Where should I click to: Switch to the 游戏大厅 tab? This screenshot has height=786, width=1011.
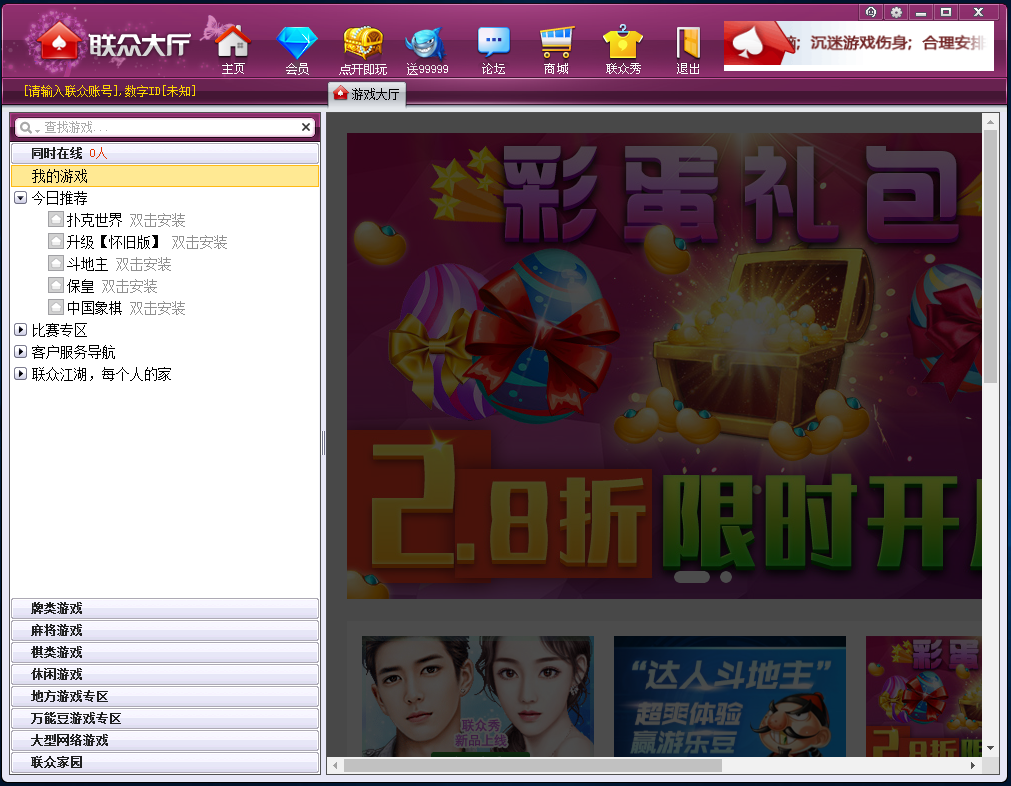(367, 94)
